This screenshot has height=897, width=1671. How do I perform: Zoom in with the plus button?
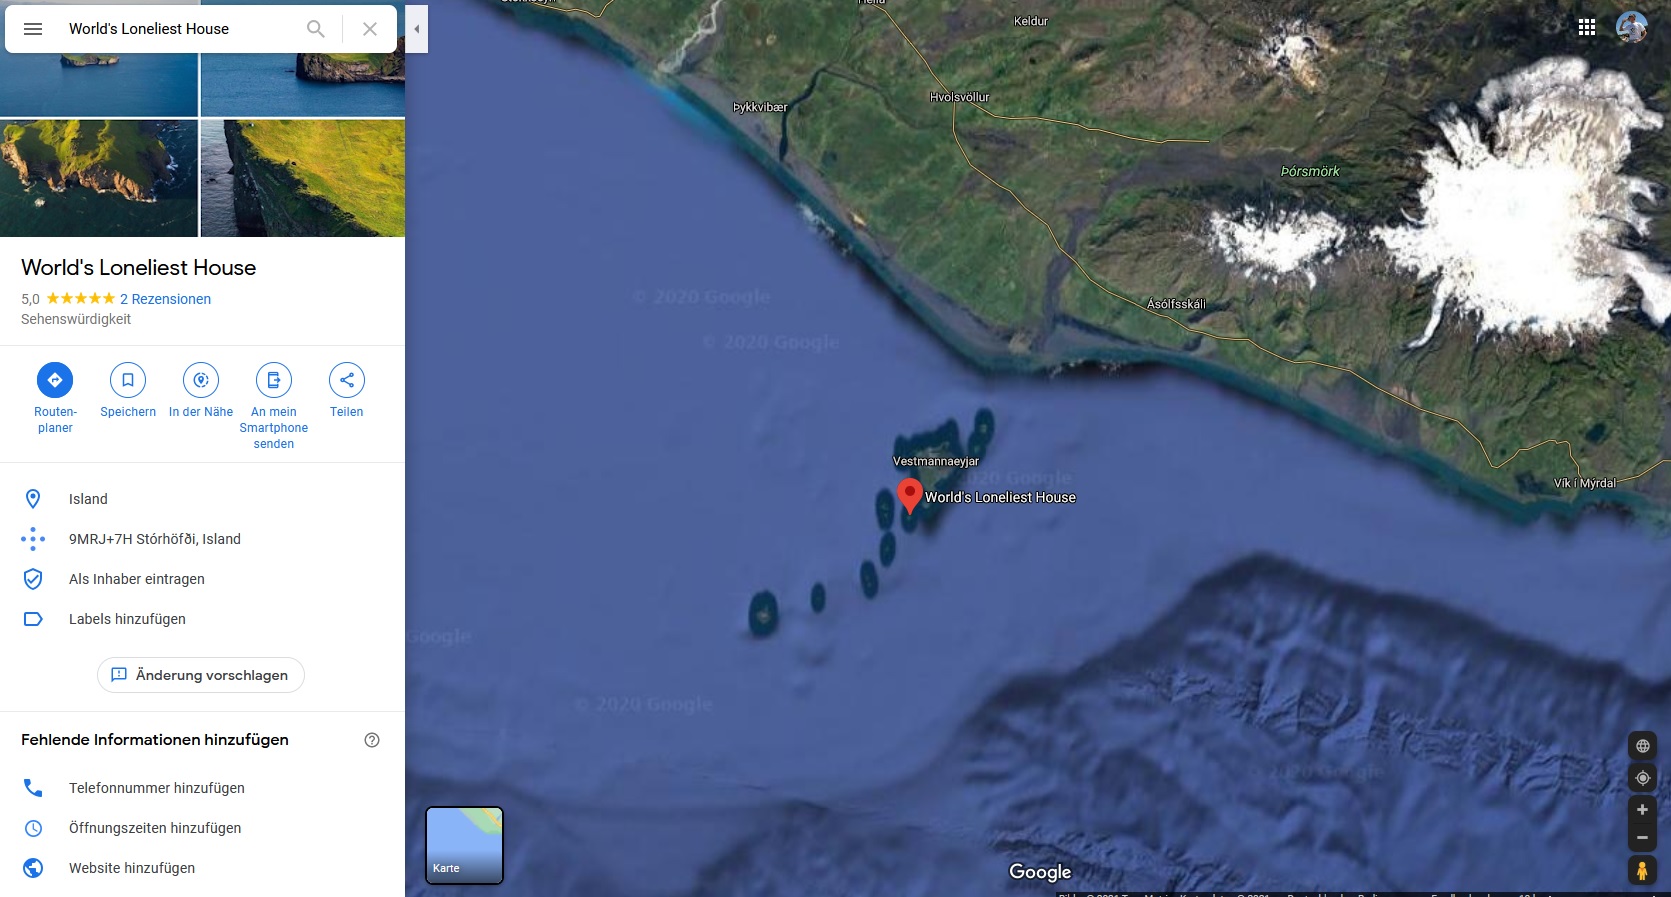tap(1642, 810)
